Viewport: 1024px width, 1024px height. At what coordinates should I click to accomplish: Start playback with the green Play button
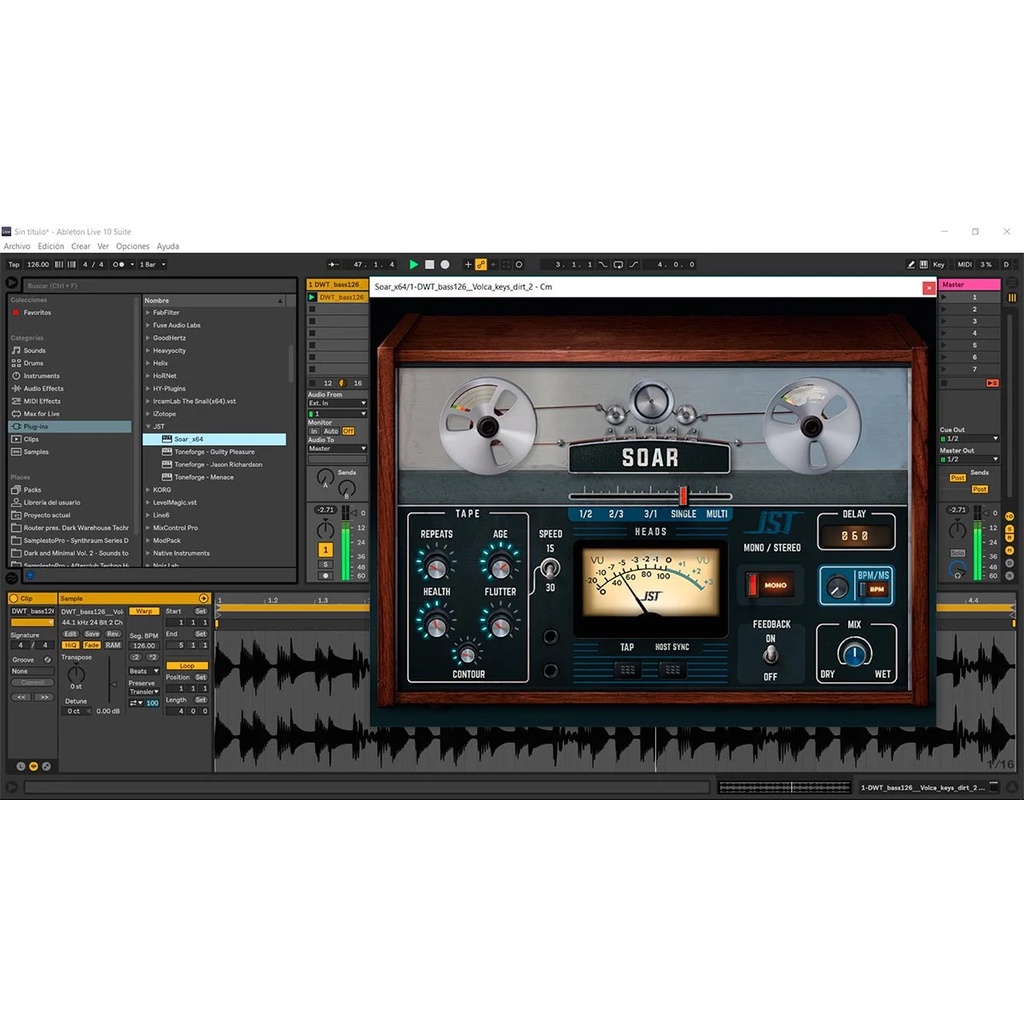[x=413, y=264]
